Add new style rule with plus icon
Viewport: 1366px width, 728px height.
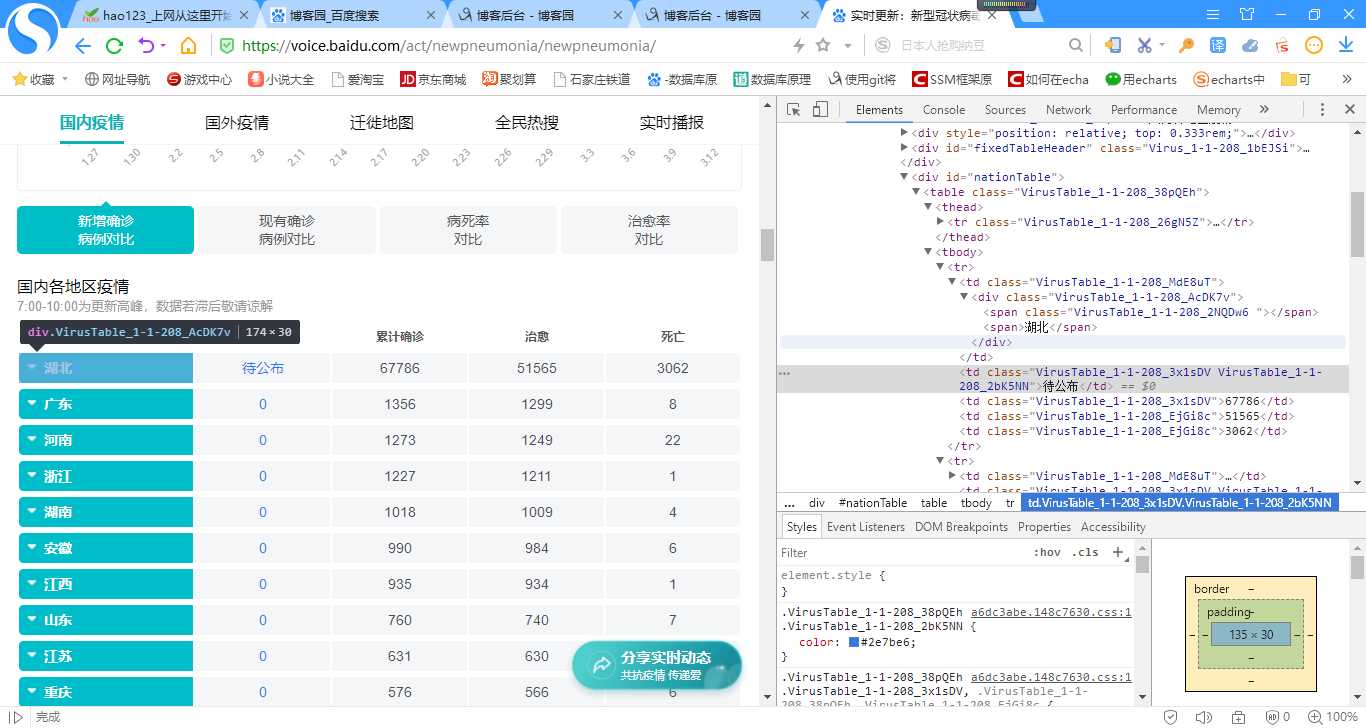(x=1117, y=552)
